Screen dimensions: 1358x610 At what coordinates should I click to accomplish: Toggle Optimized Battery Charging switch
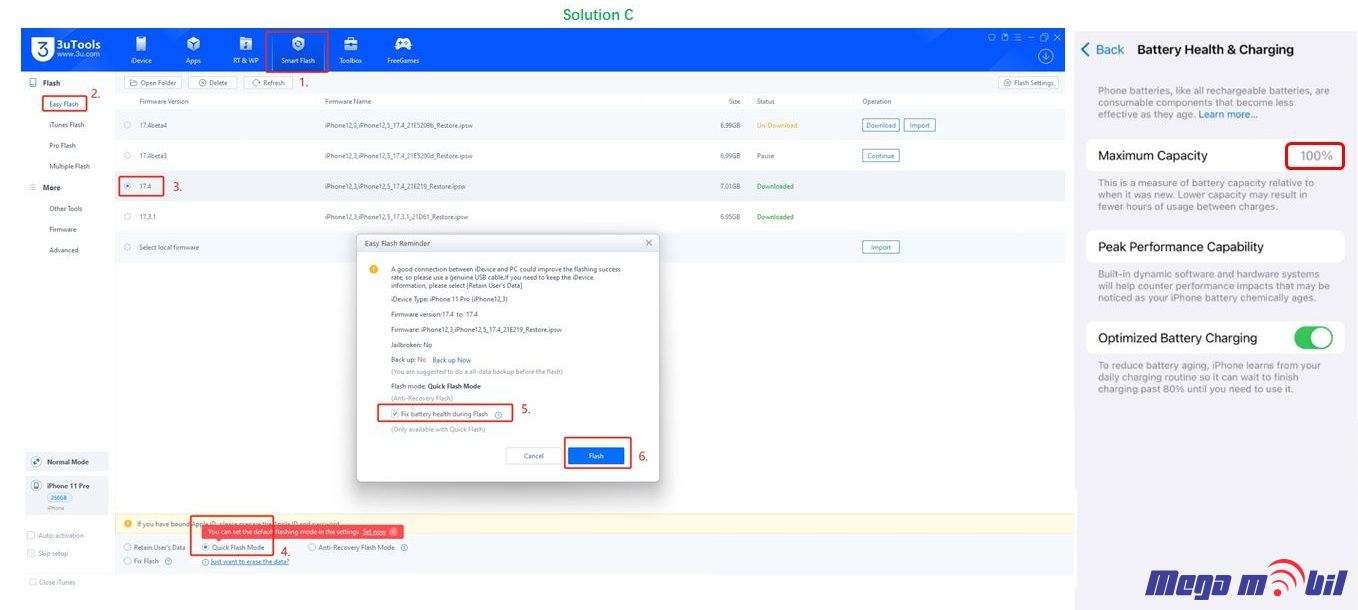pos(1313,338)
